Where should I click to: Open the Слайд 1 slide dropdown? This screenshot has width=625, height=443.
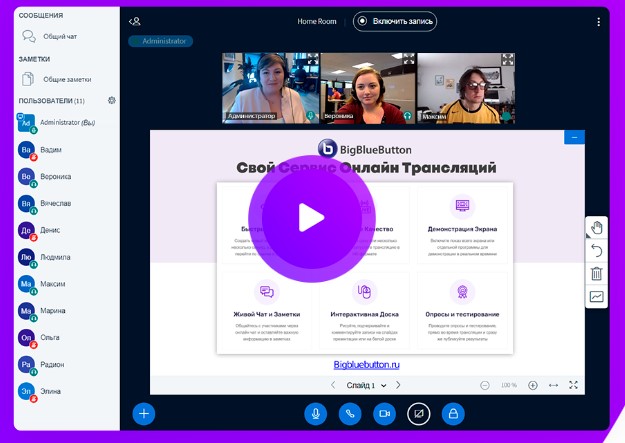pyautogui.click(x=366, y=385)
